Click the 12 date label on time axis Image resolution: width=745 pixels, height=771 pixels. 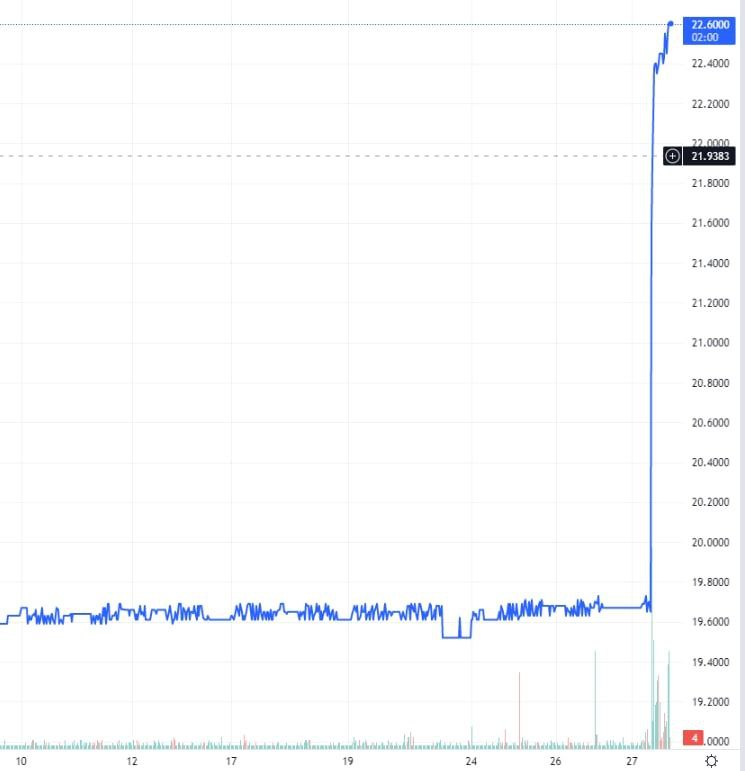point(132,761)
